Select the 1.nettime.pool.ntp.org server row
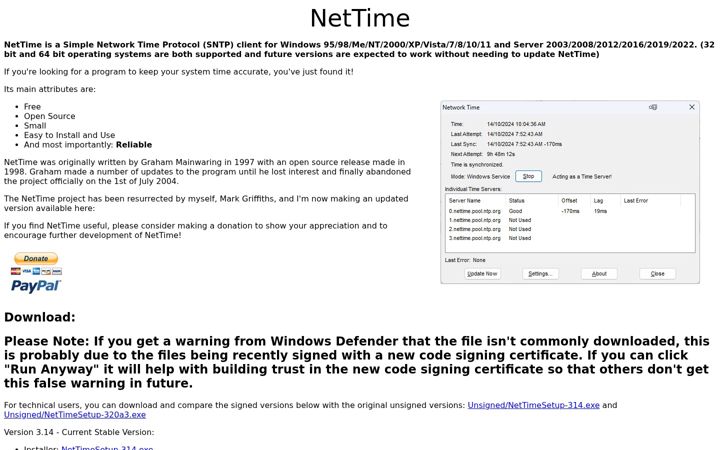Image resolution: width=720 pixels, height=450 pixels. pos(570,220)
